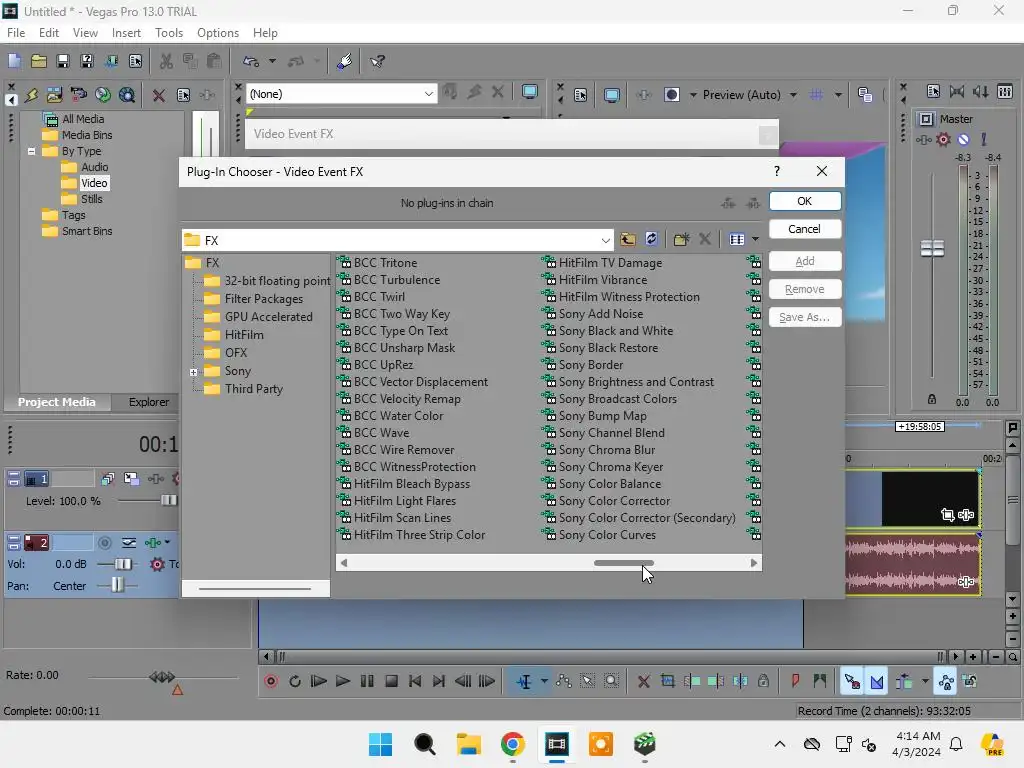Image resolution: width=1024 pixels, height=768 pixels.
Task: Click the audio track Pan slider handle
Action: (117, 585)
